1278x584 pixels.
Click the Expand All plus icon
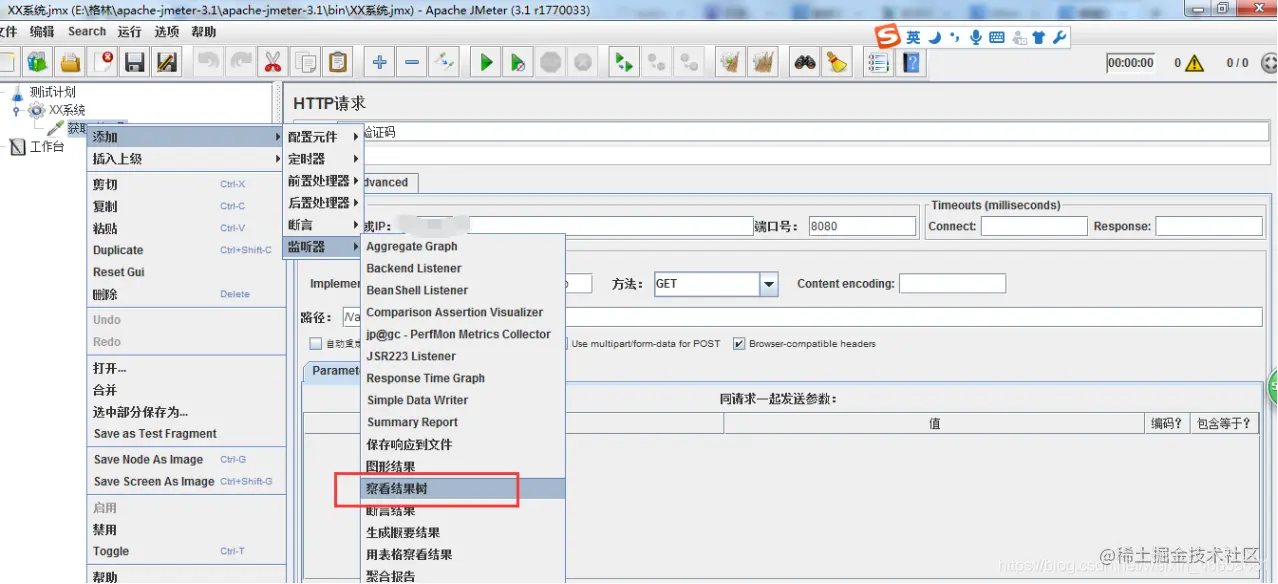(x=379, y=62)
